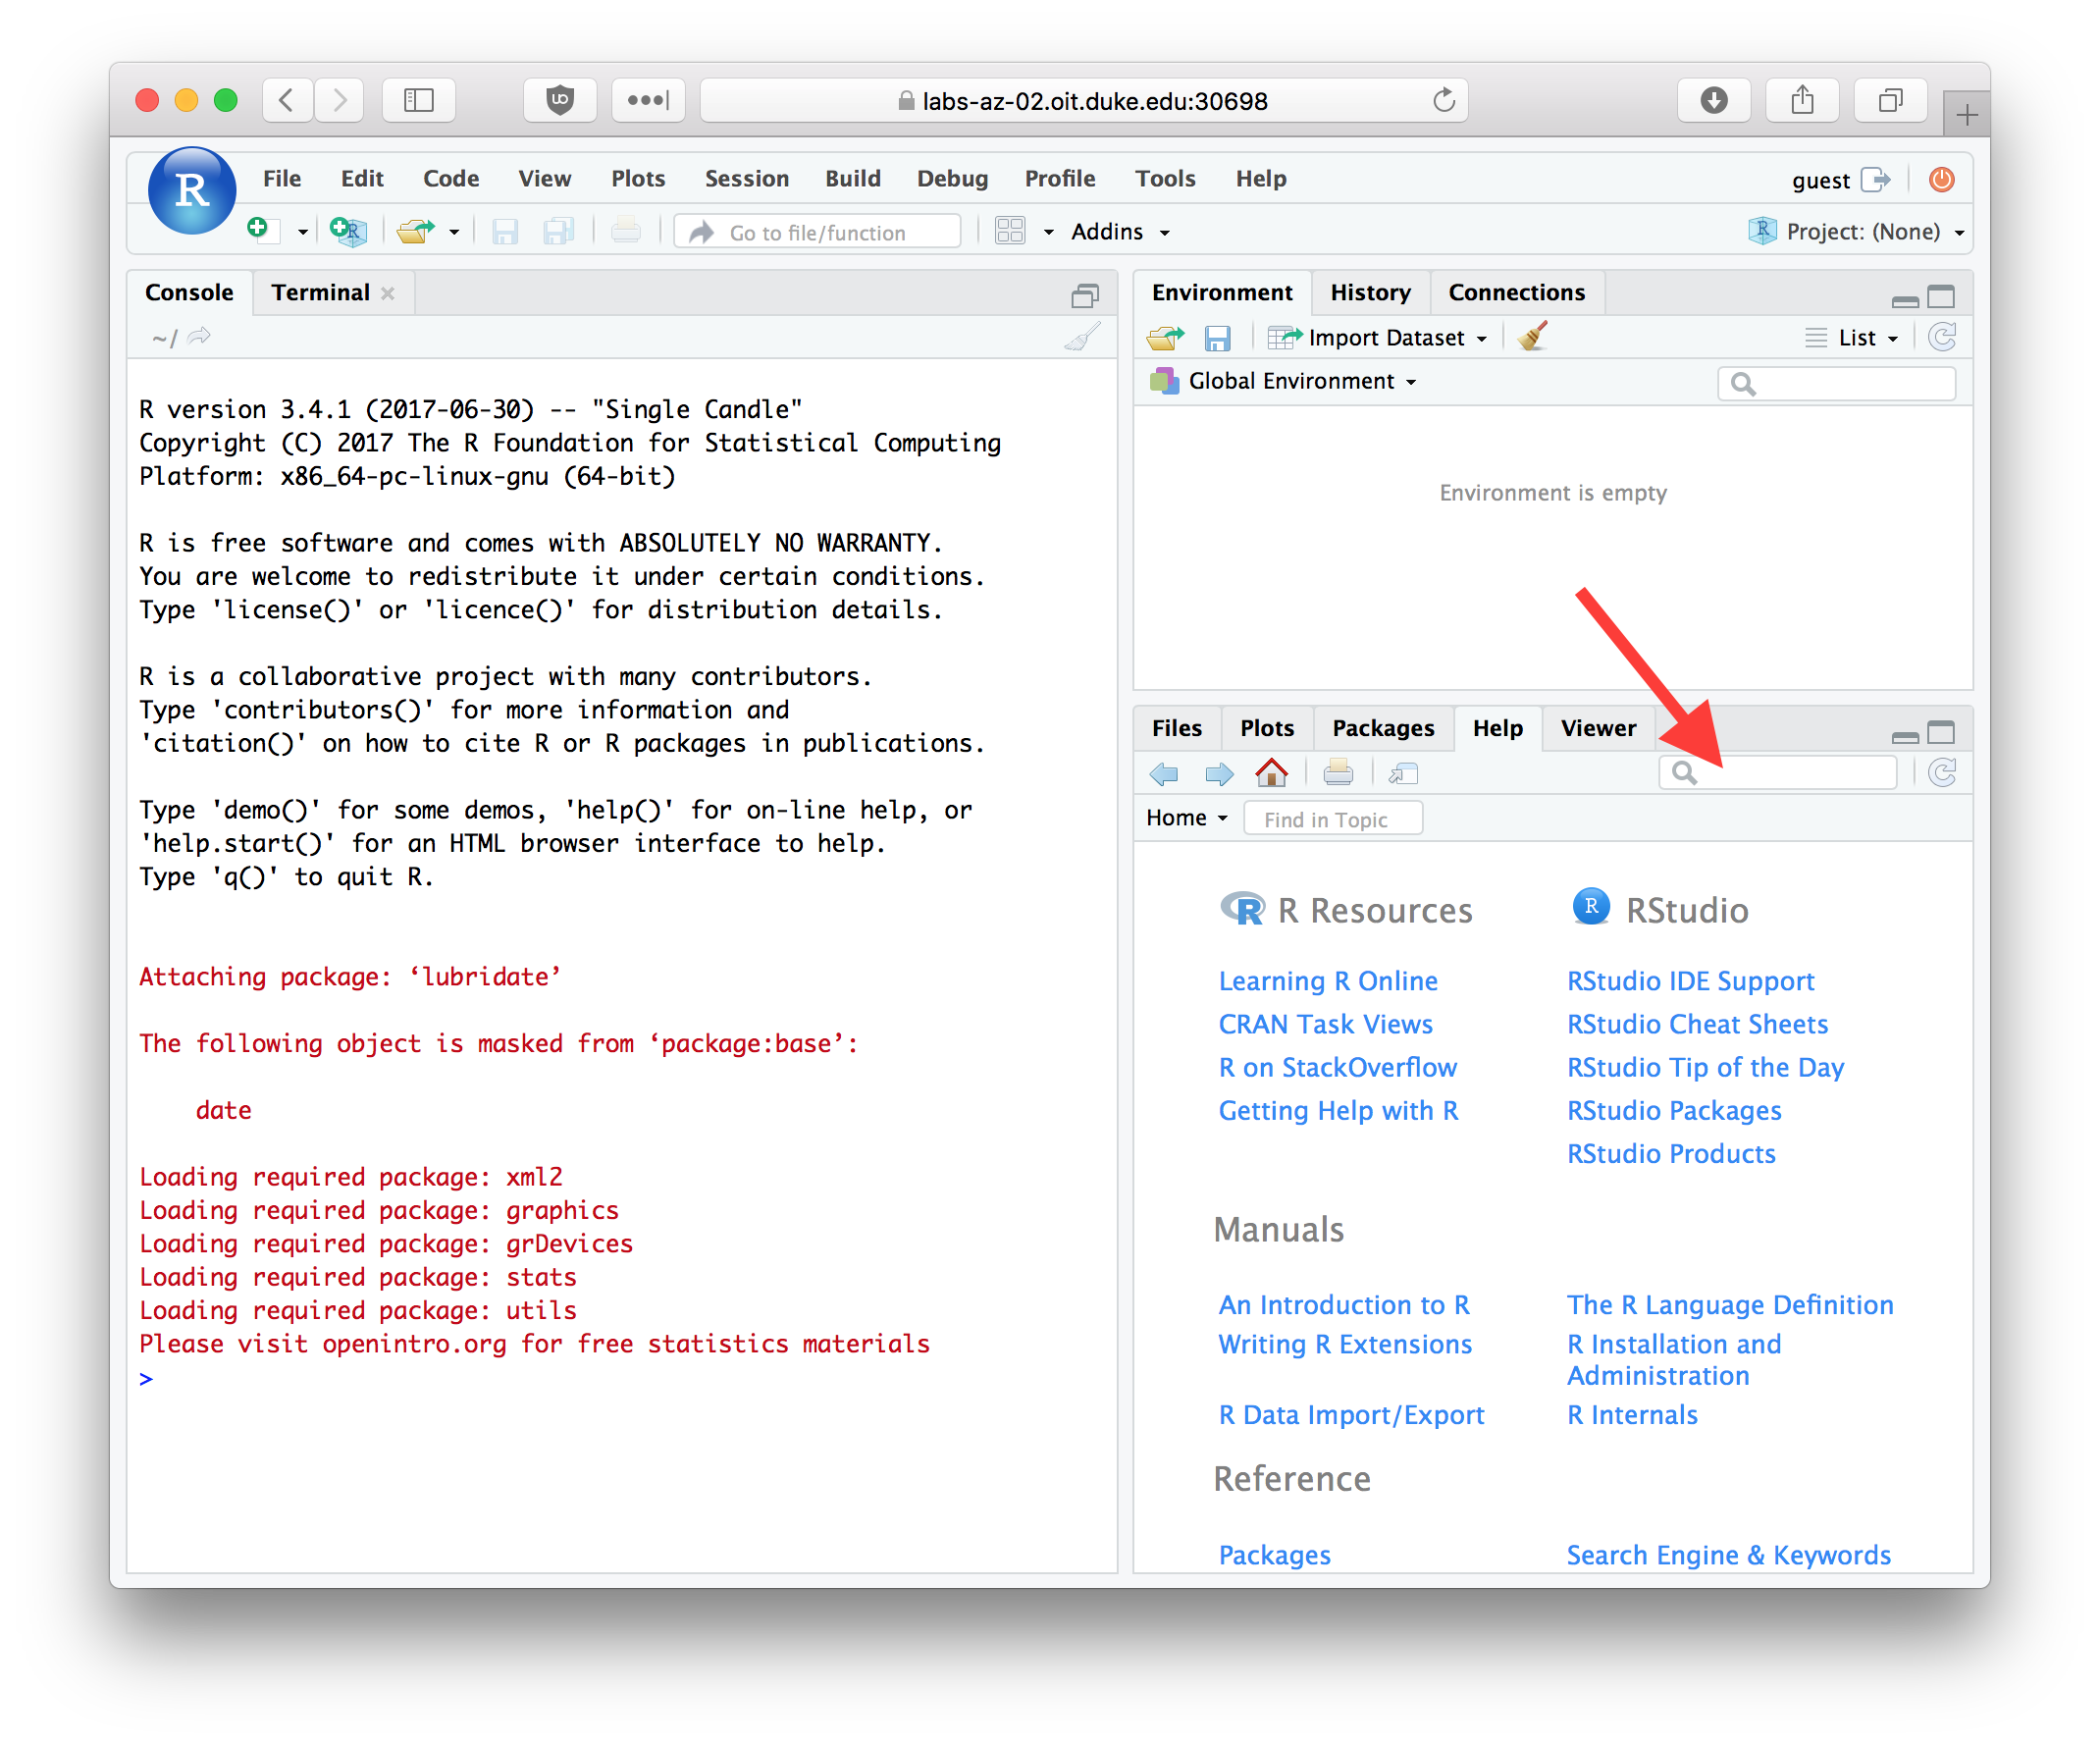Open the Project (None) dropdown
Screen dimensions: 2100x1745
coord(1862,231)
